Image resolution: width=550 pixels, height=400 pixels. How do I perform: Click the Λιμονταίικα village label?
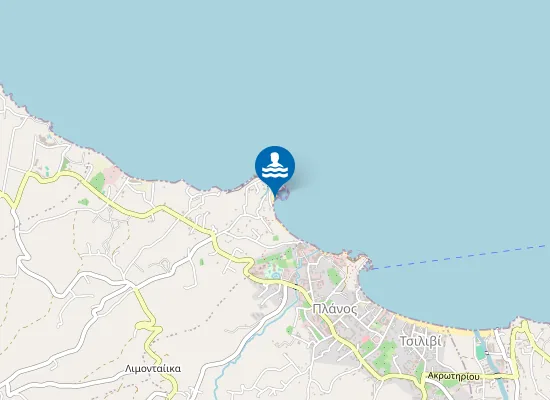pos(153,369)
